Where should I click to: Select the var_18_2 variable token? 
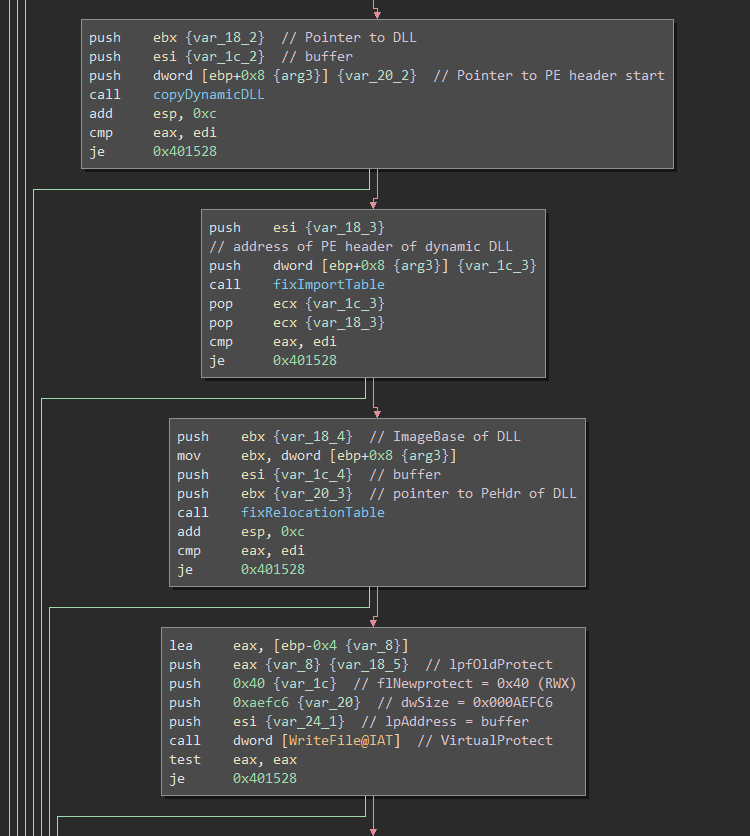[x=224, y=37]
